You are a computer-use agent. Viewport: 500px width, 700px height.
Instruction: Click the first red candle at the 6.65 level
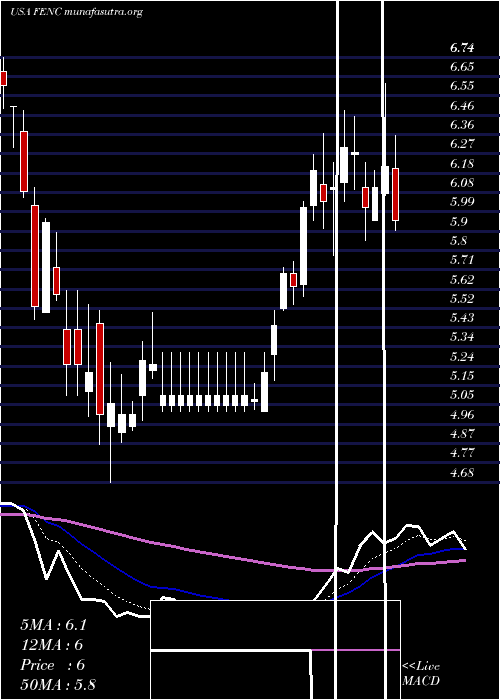click(x=4, y=78)
